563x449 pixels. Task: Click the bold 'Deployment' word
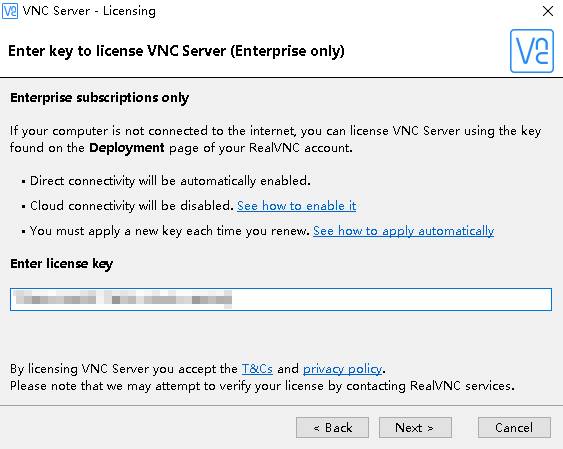tap(127, 148)
